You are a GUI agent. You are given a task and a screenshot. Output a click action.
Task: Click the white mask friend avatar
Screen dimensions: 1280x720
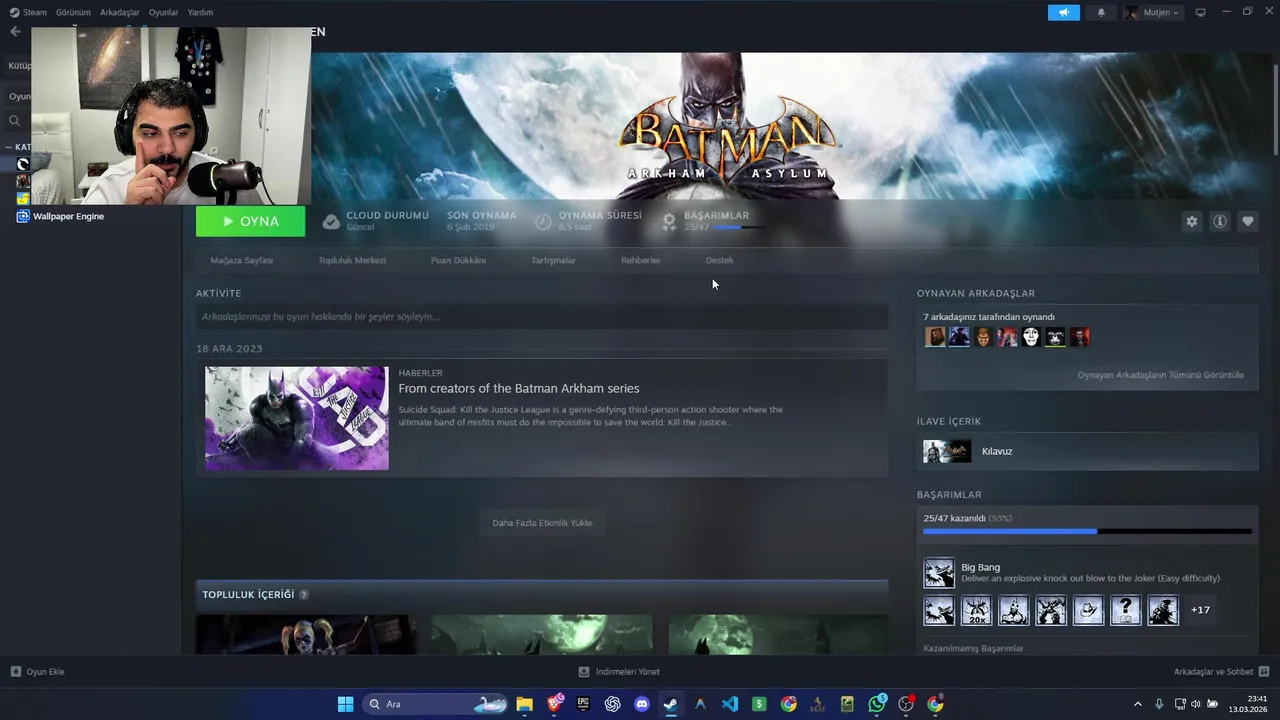pos(1031,337)
